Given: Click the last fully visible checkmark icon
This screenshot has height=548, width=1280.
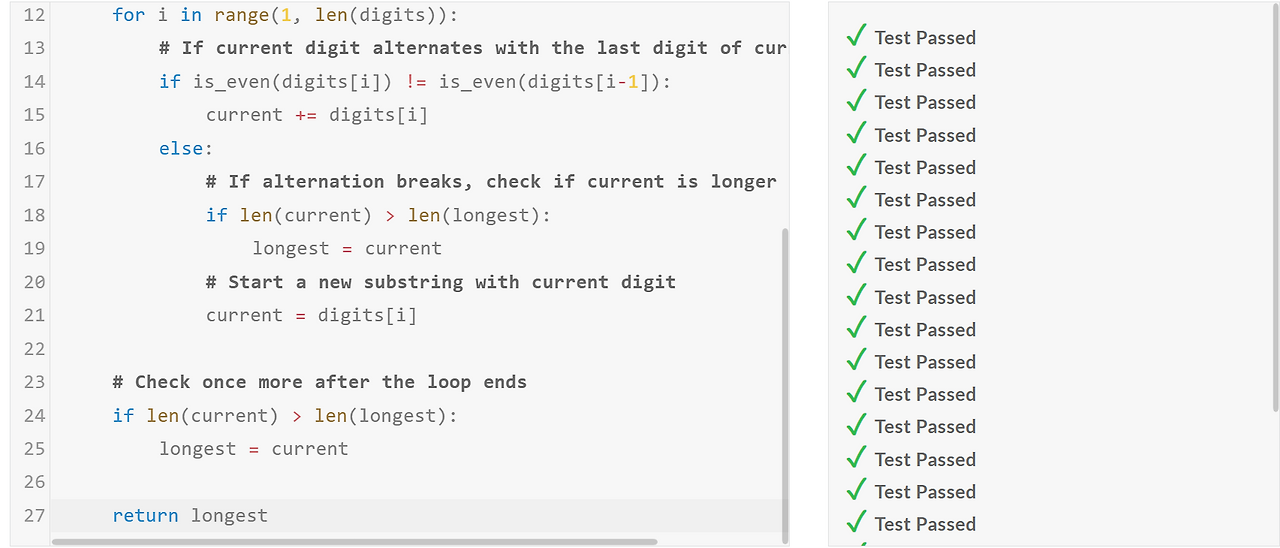Looking at the screenshot, I should click(856, 523).
